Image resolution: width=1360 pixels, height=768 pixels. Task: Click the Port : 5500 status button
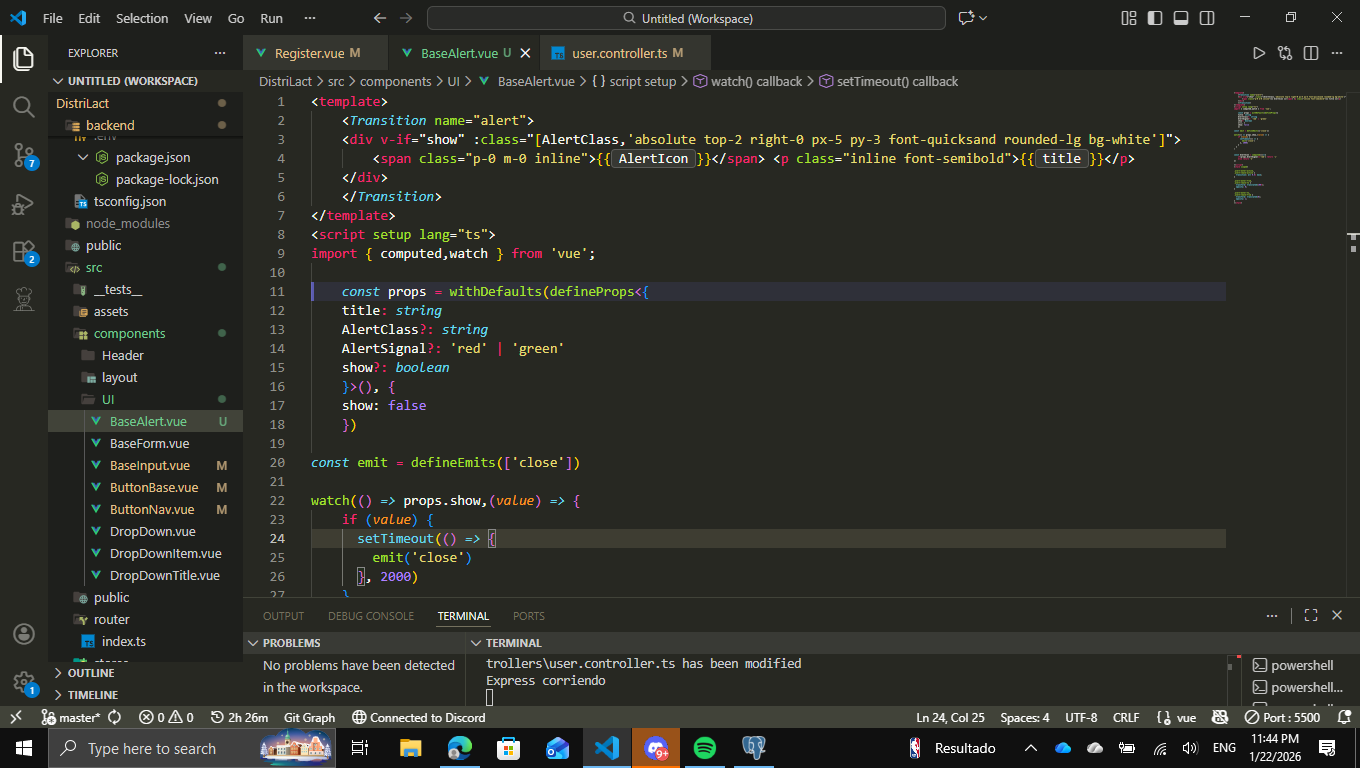coord(1282,717)
